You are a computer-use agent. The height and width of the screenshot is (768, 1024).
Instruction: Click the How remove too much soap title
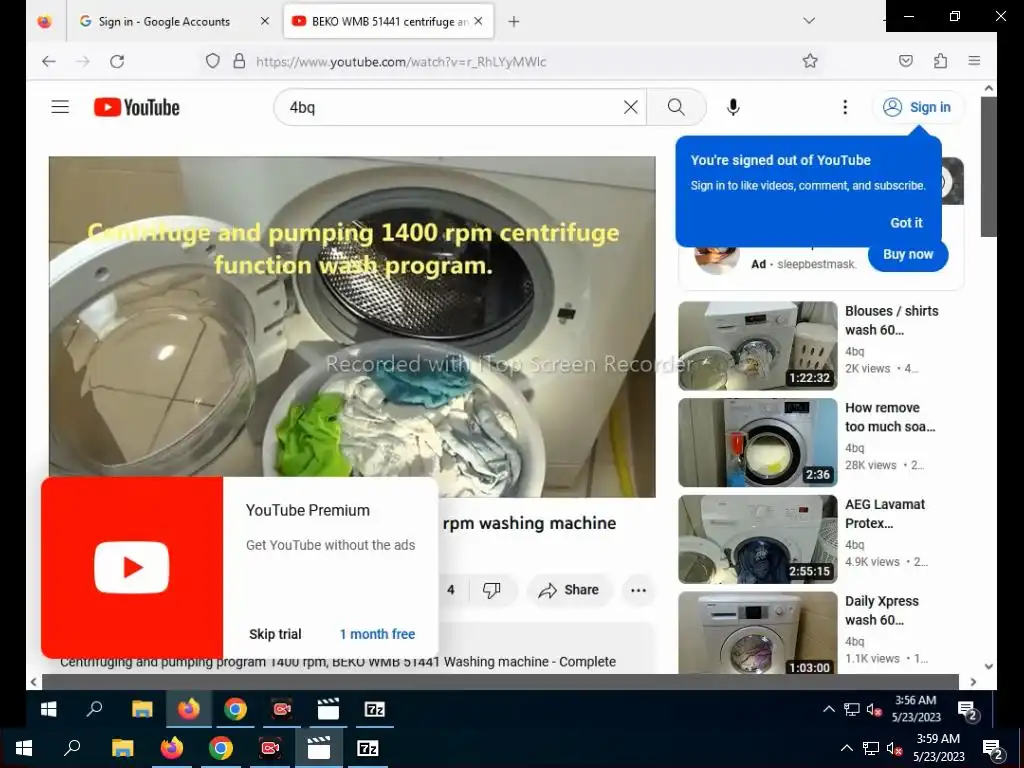890,417
